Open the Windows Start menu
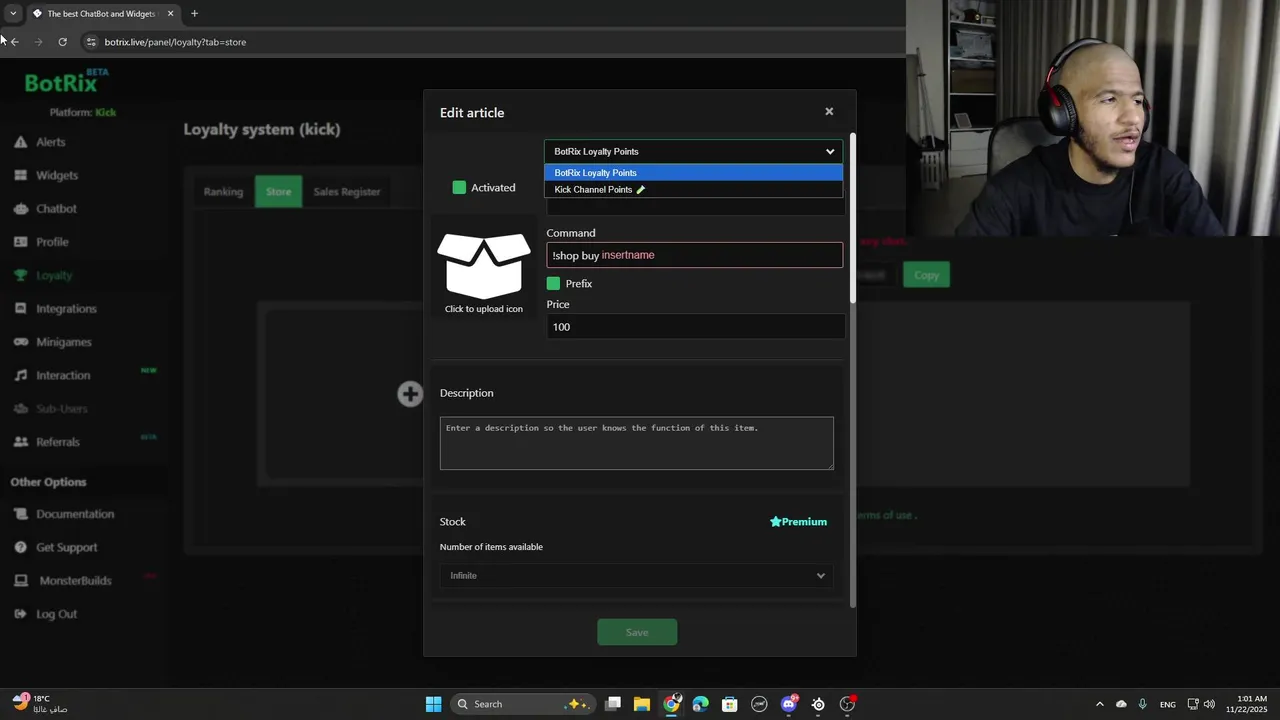This screenshot has height=720, width=1280. coord(433,704)
